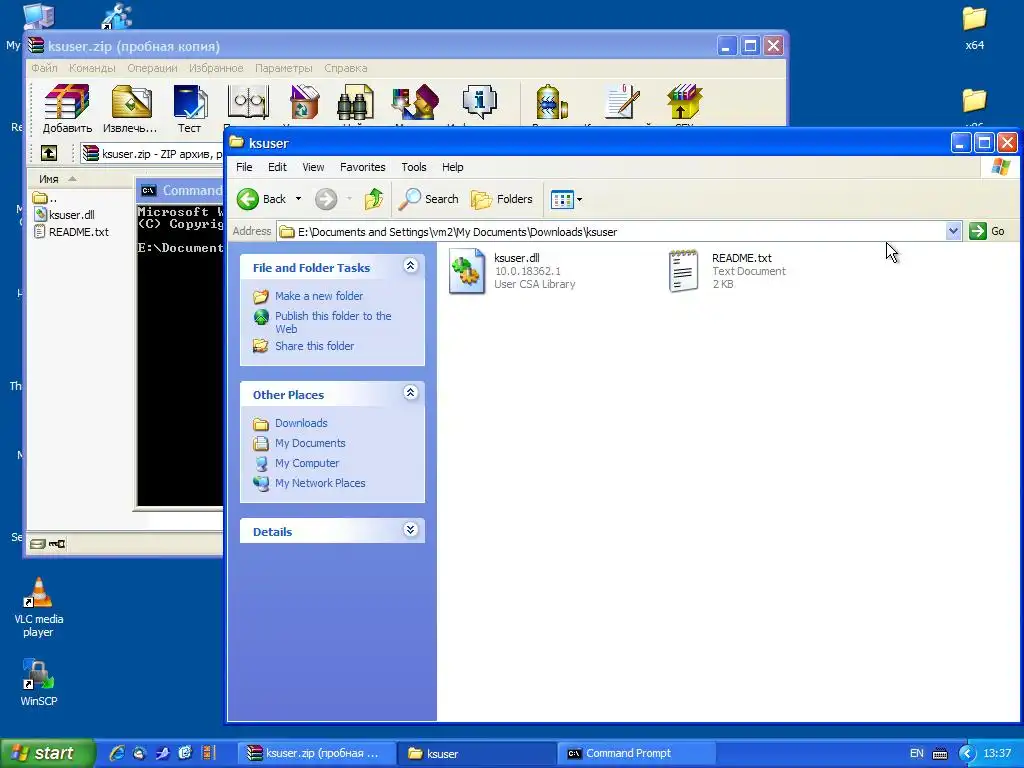1024x768 pixels.
Task: Go to Downloads in Other Places
Action: [x=301, y=423]
